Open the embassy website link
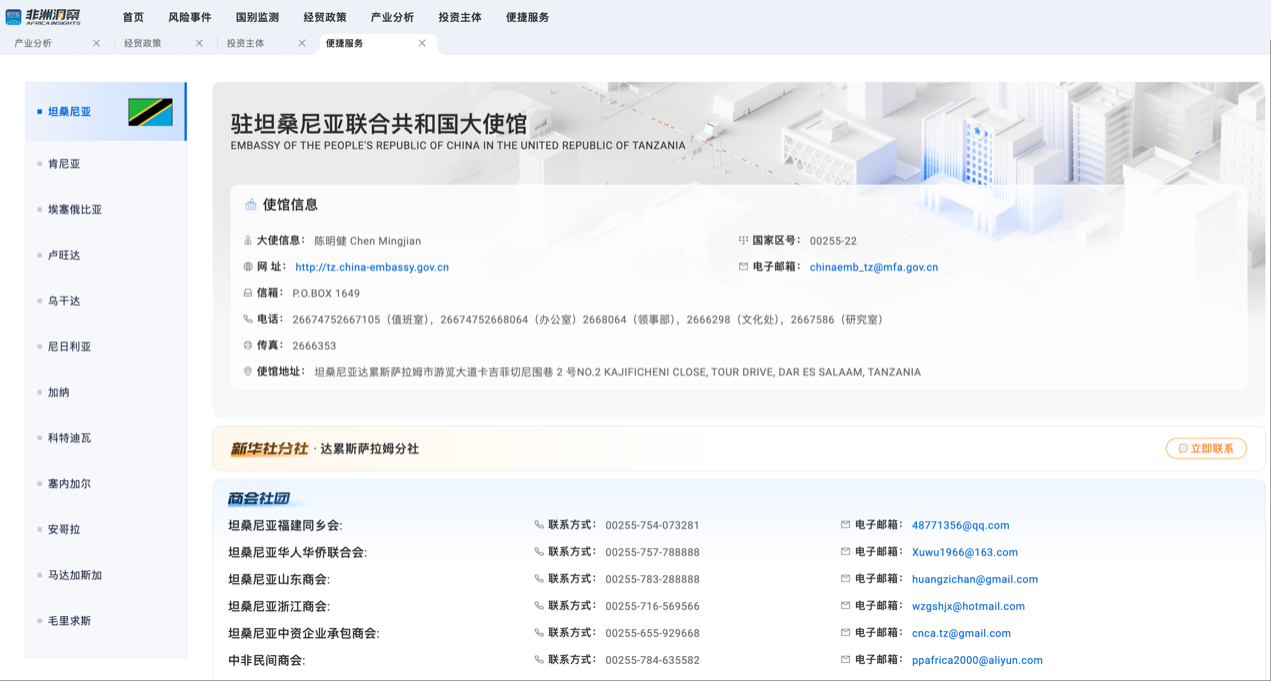The image size is (1271, 681). point(372,267)
